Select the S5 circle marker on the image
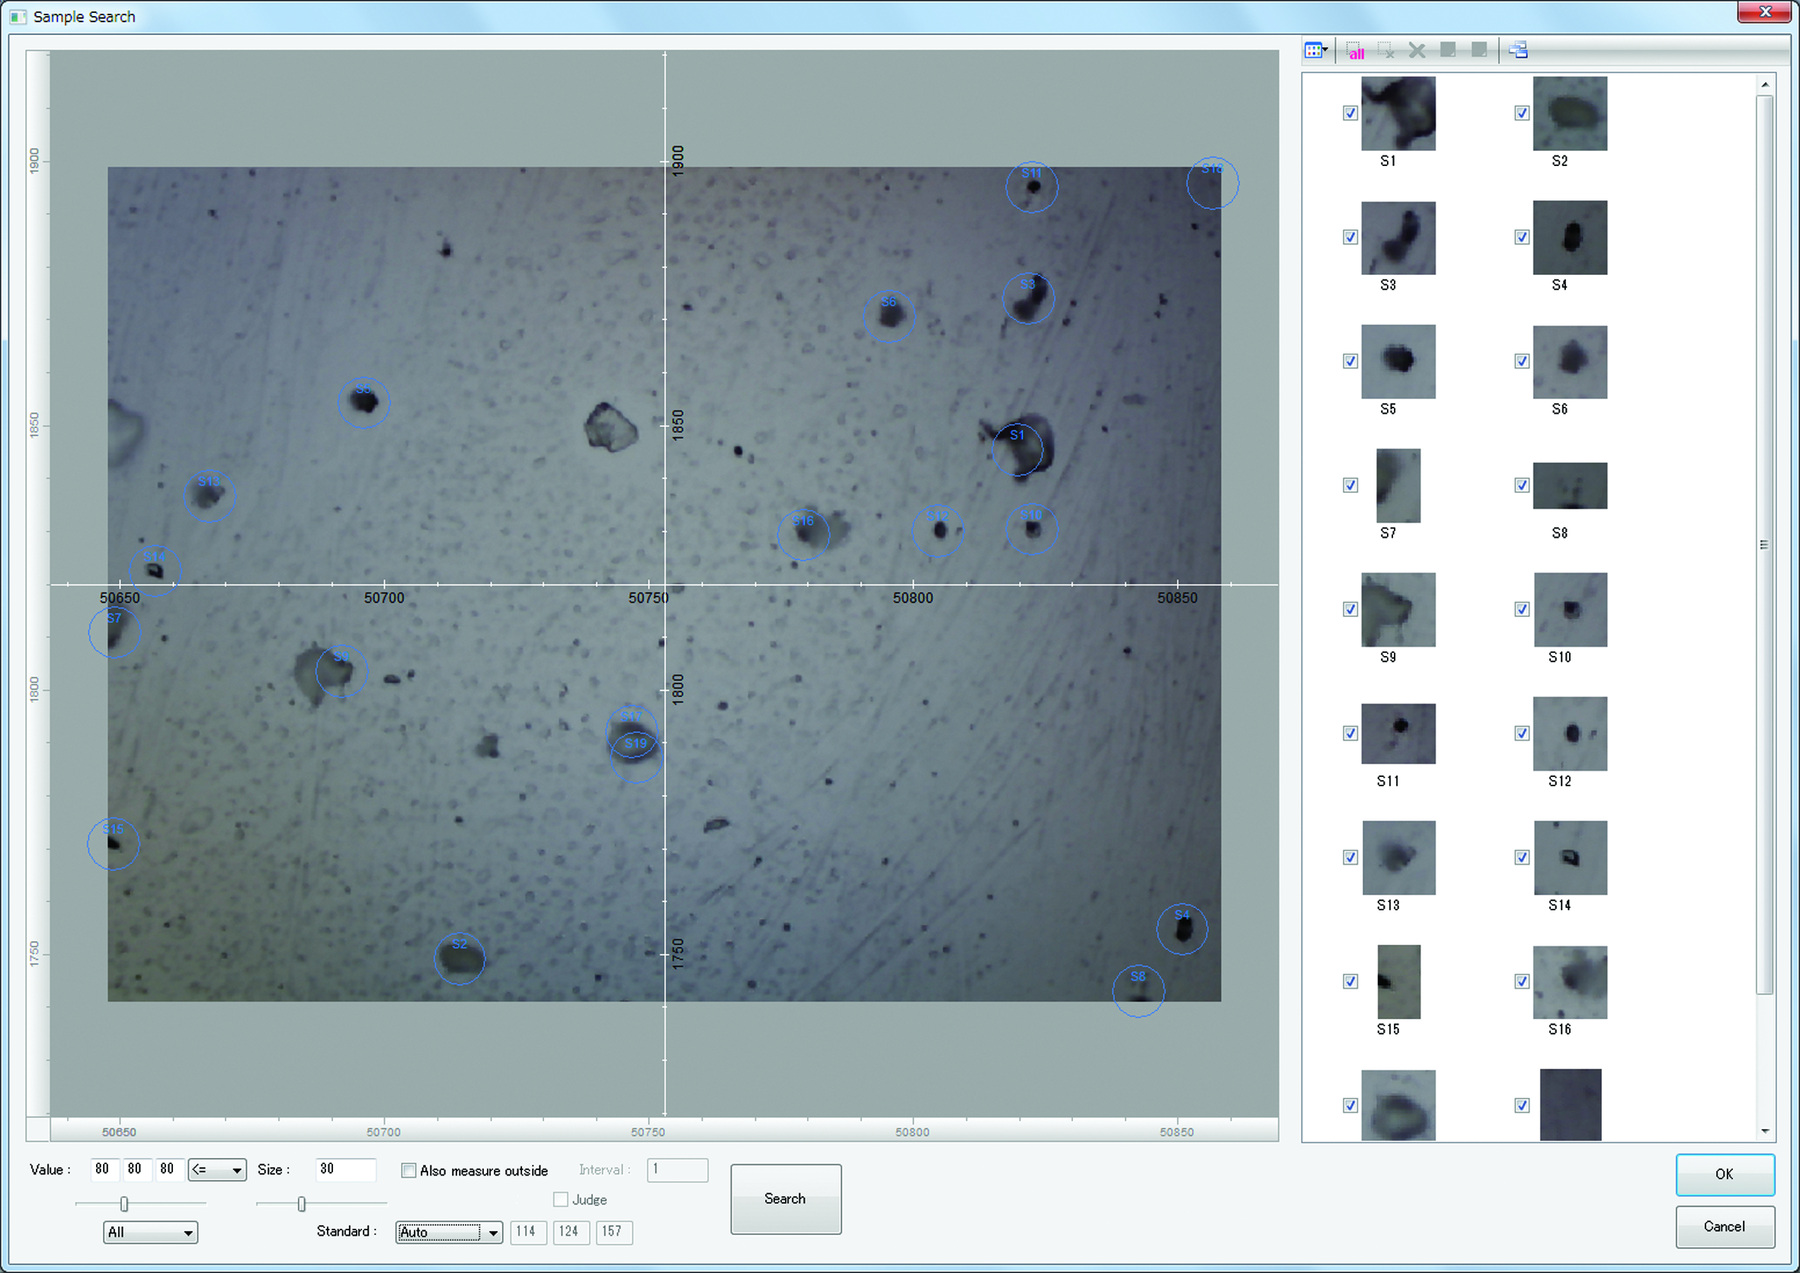 [x=364, y=403]
